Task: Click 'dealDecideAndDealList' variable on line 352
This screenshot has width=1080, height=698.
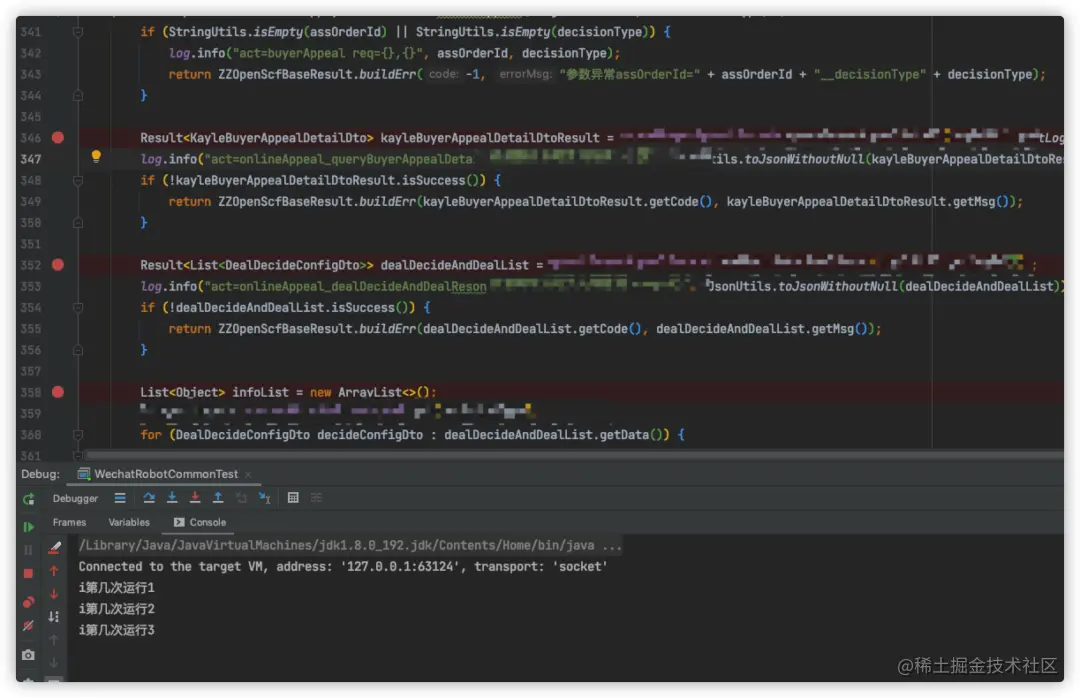Action: [455, 265]
